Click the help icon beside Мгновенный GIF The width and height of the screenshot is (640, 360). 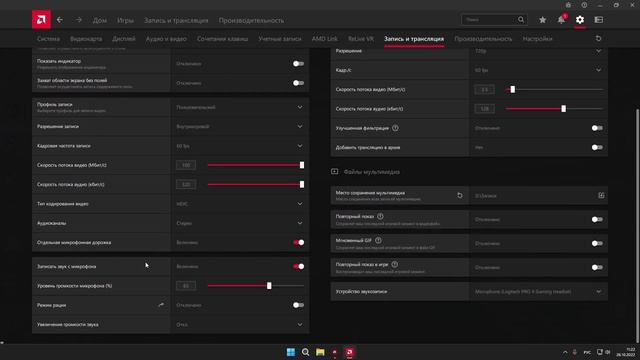click(378, 240)
